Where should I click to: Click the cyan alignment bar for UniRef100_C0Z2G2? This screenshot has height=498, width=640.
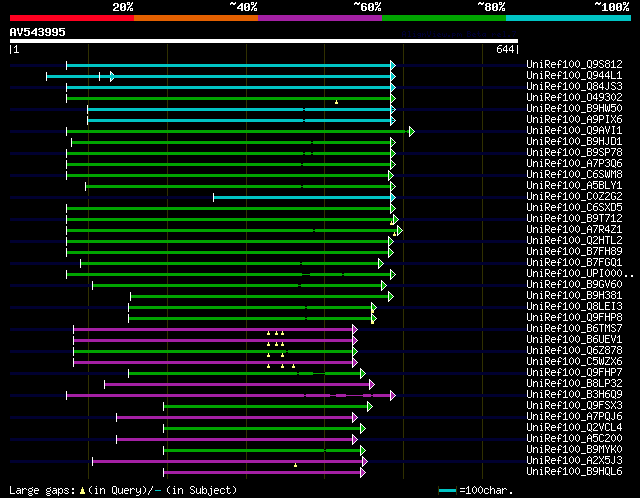(x=302, y=198)
